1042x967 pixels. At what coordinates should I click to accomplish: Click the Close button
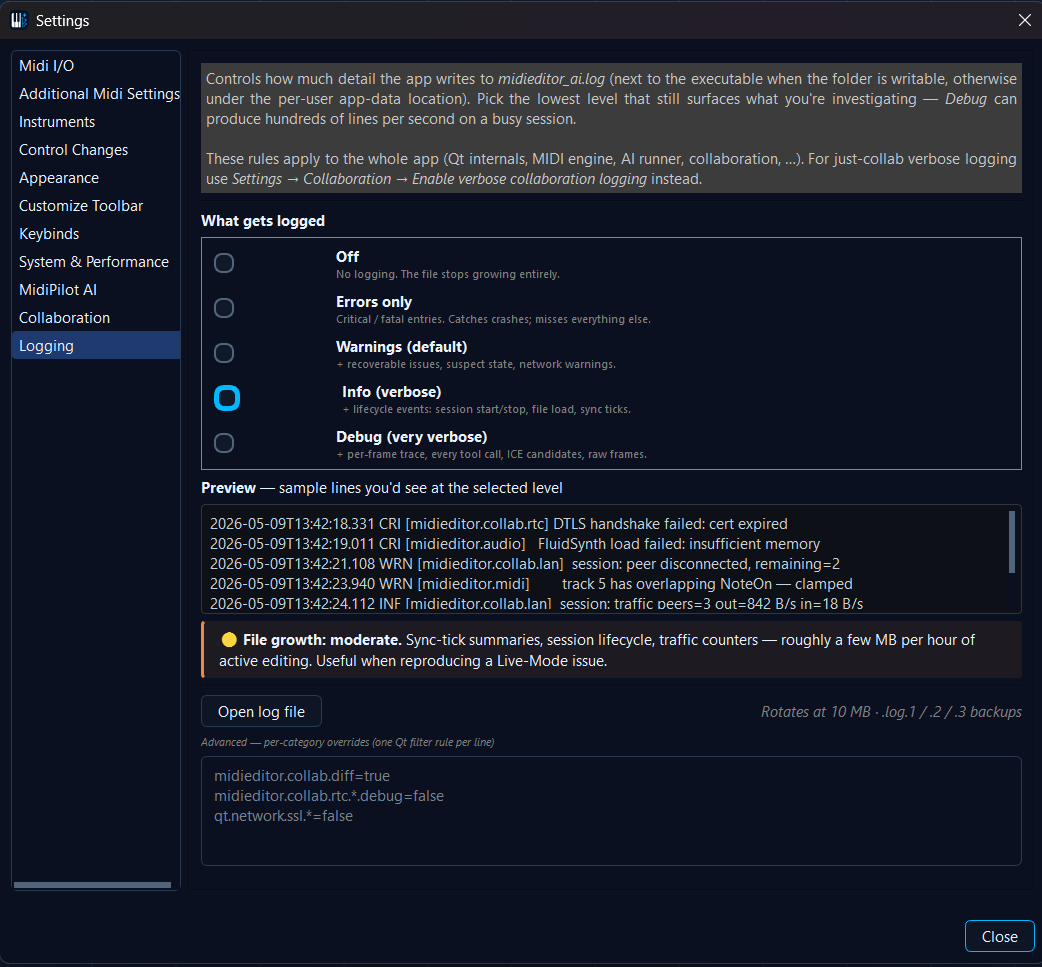[999, 936]
